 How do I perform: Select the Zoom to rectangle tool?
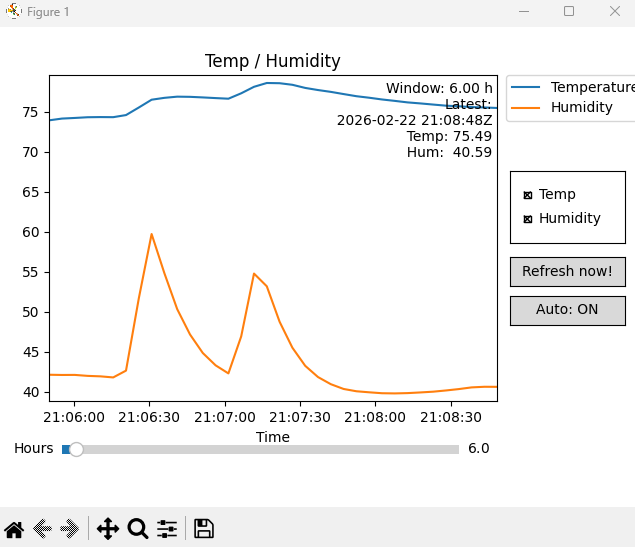(x=138, y=529)
